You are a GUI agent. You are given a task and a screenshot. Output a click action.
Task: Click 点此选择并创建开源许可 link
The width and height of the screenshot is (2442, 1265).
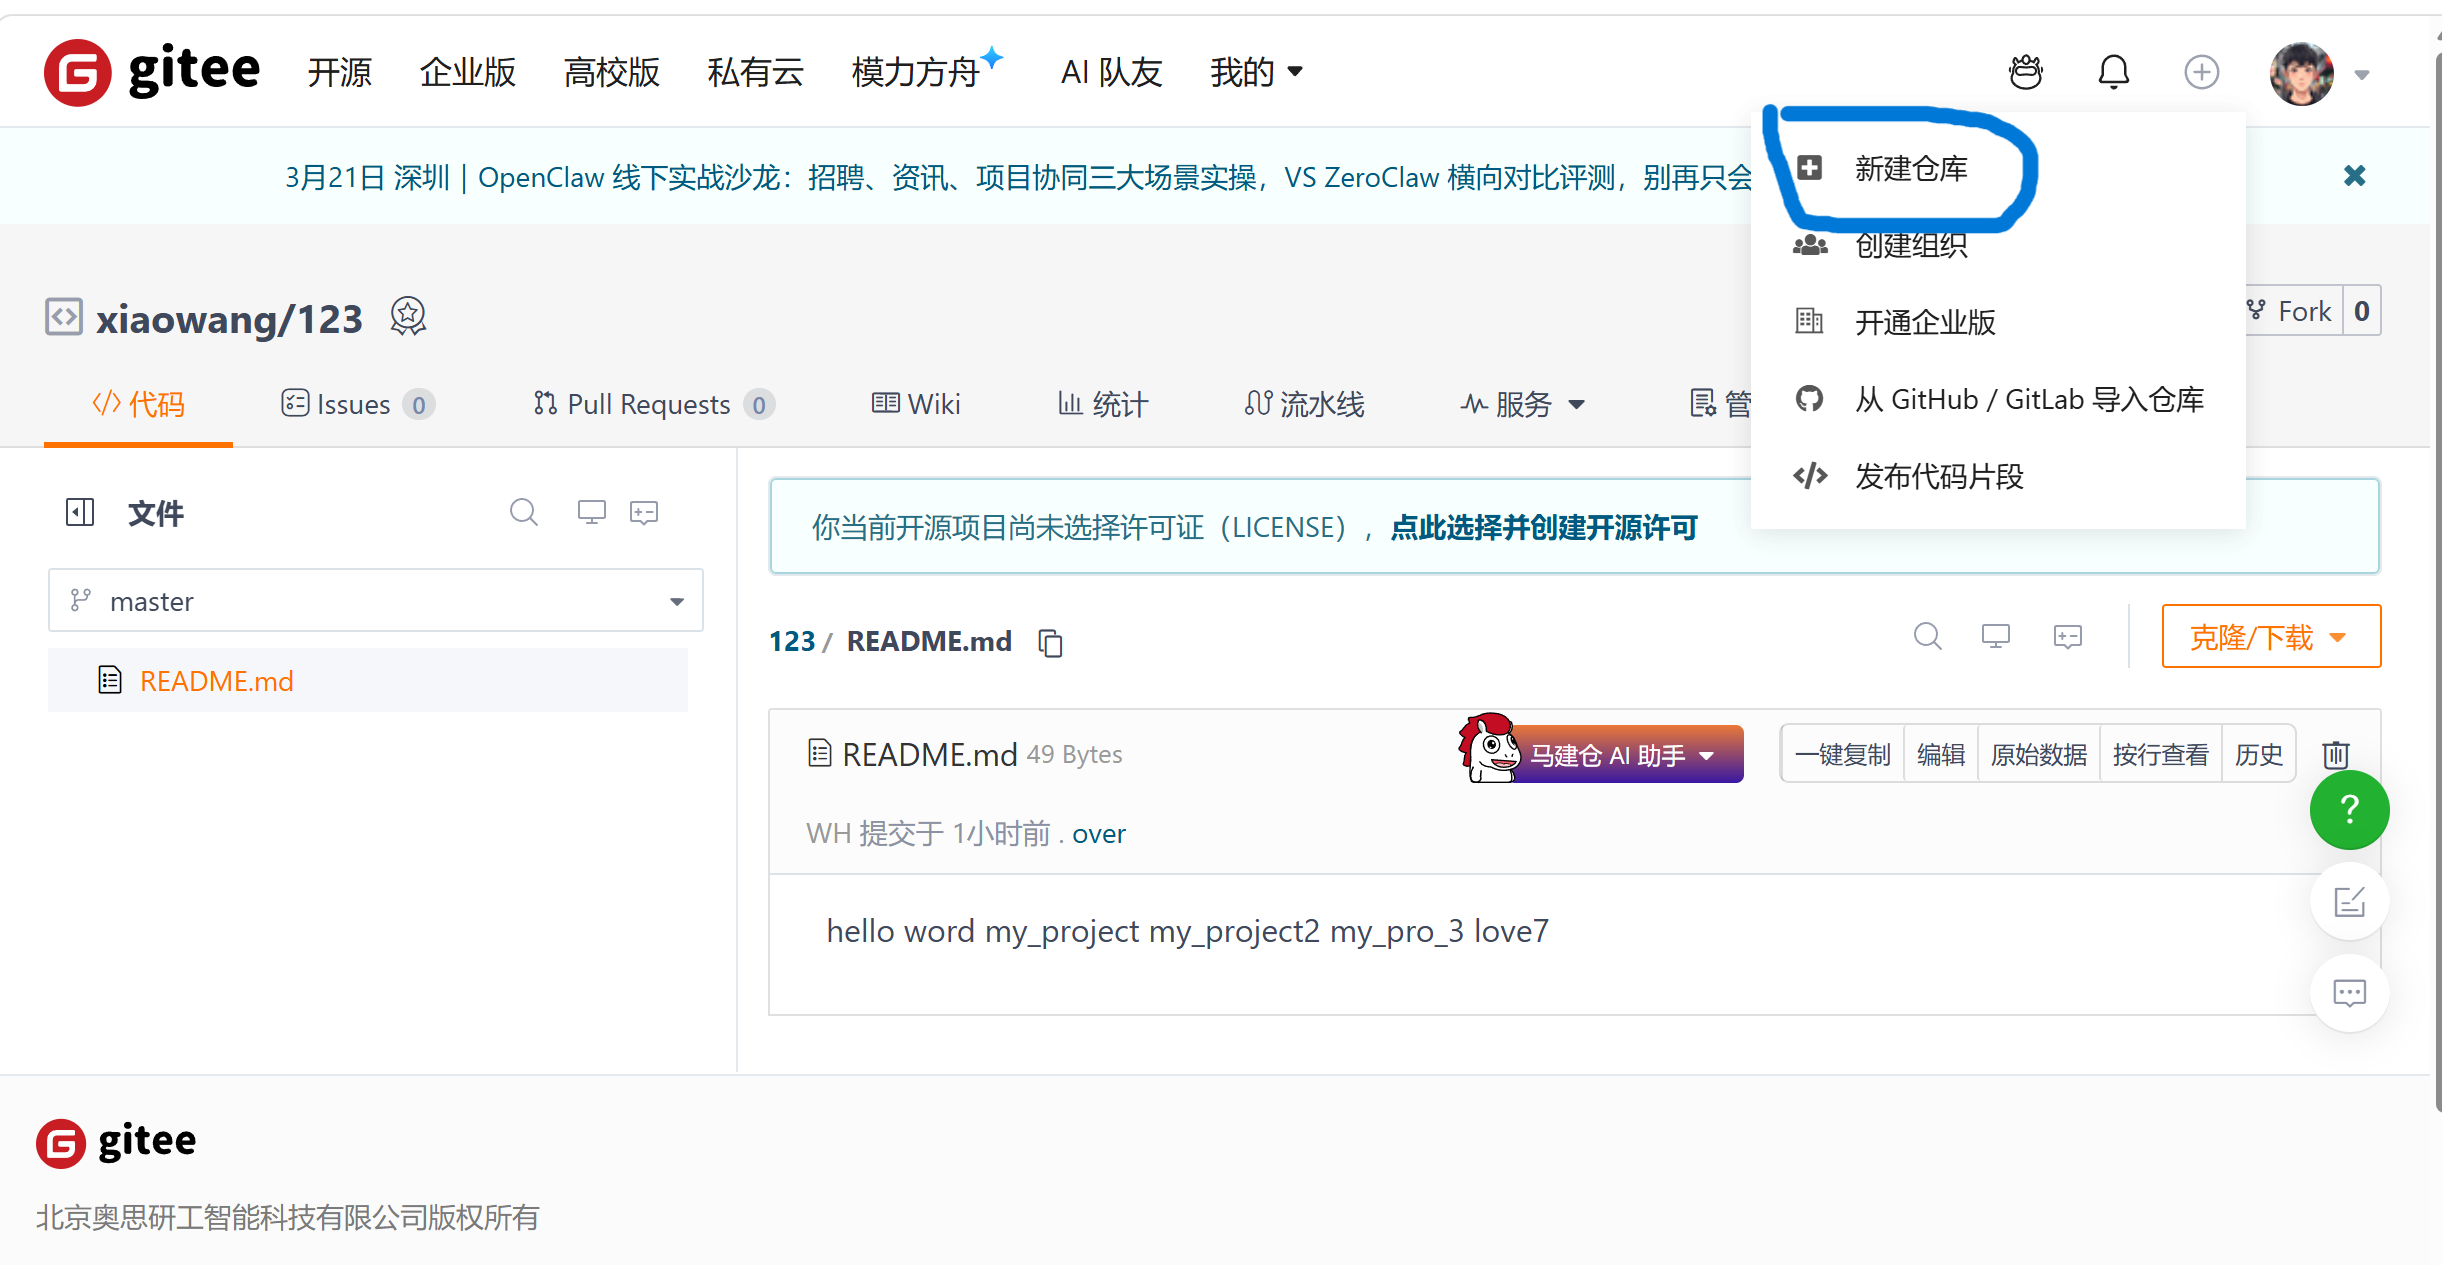pos(1543,527)
